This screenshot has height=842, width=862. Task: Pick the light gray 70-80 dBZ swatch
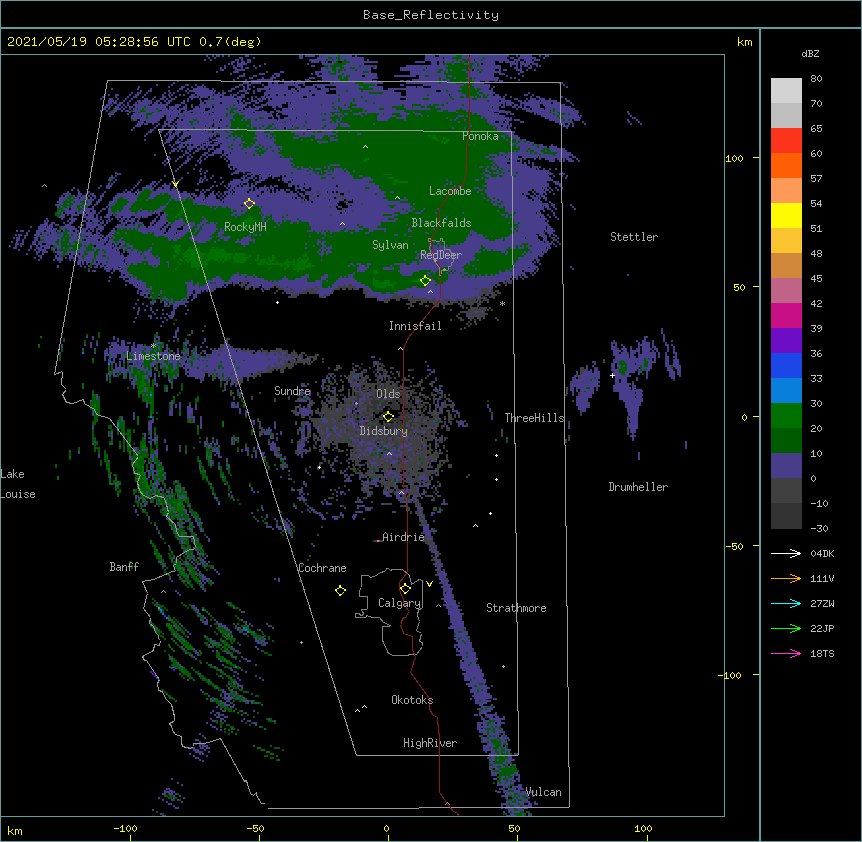786,91
